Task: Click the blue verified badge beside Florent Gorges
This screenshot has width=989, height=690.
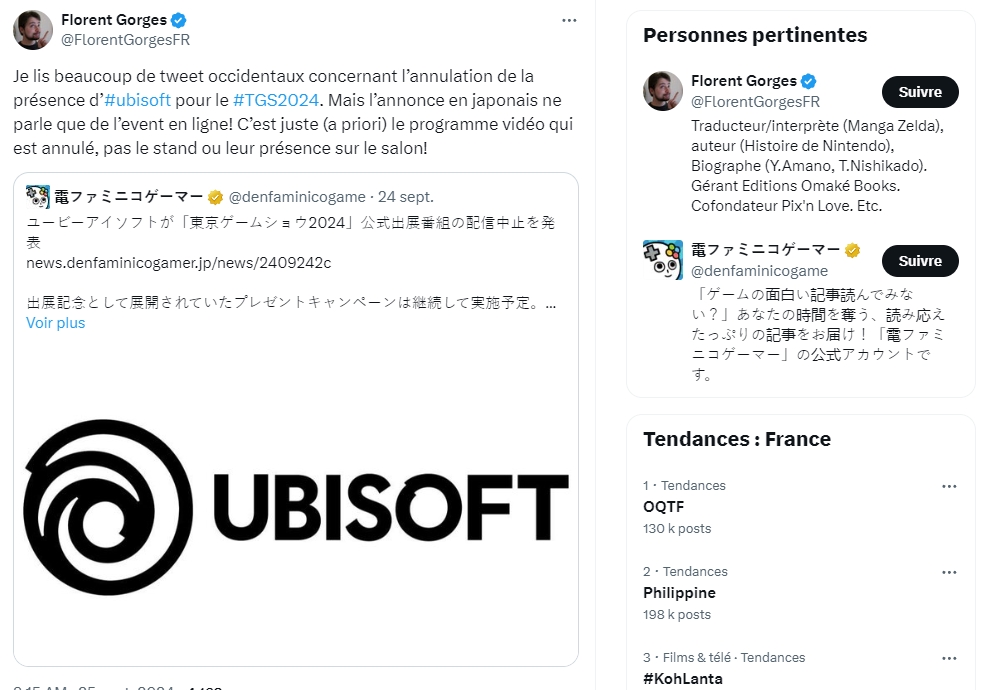Action: pyautogui.click(x=178, y=21)
